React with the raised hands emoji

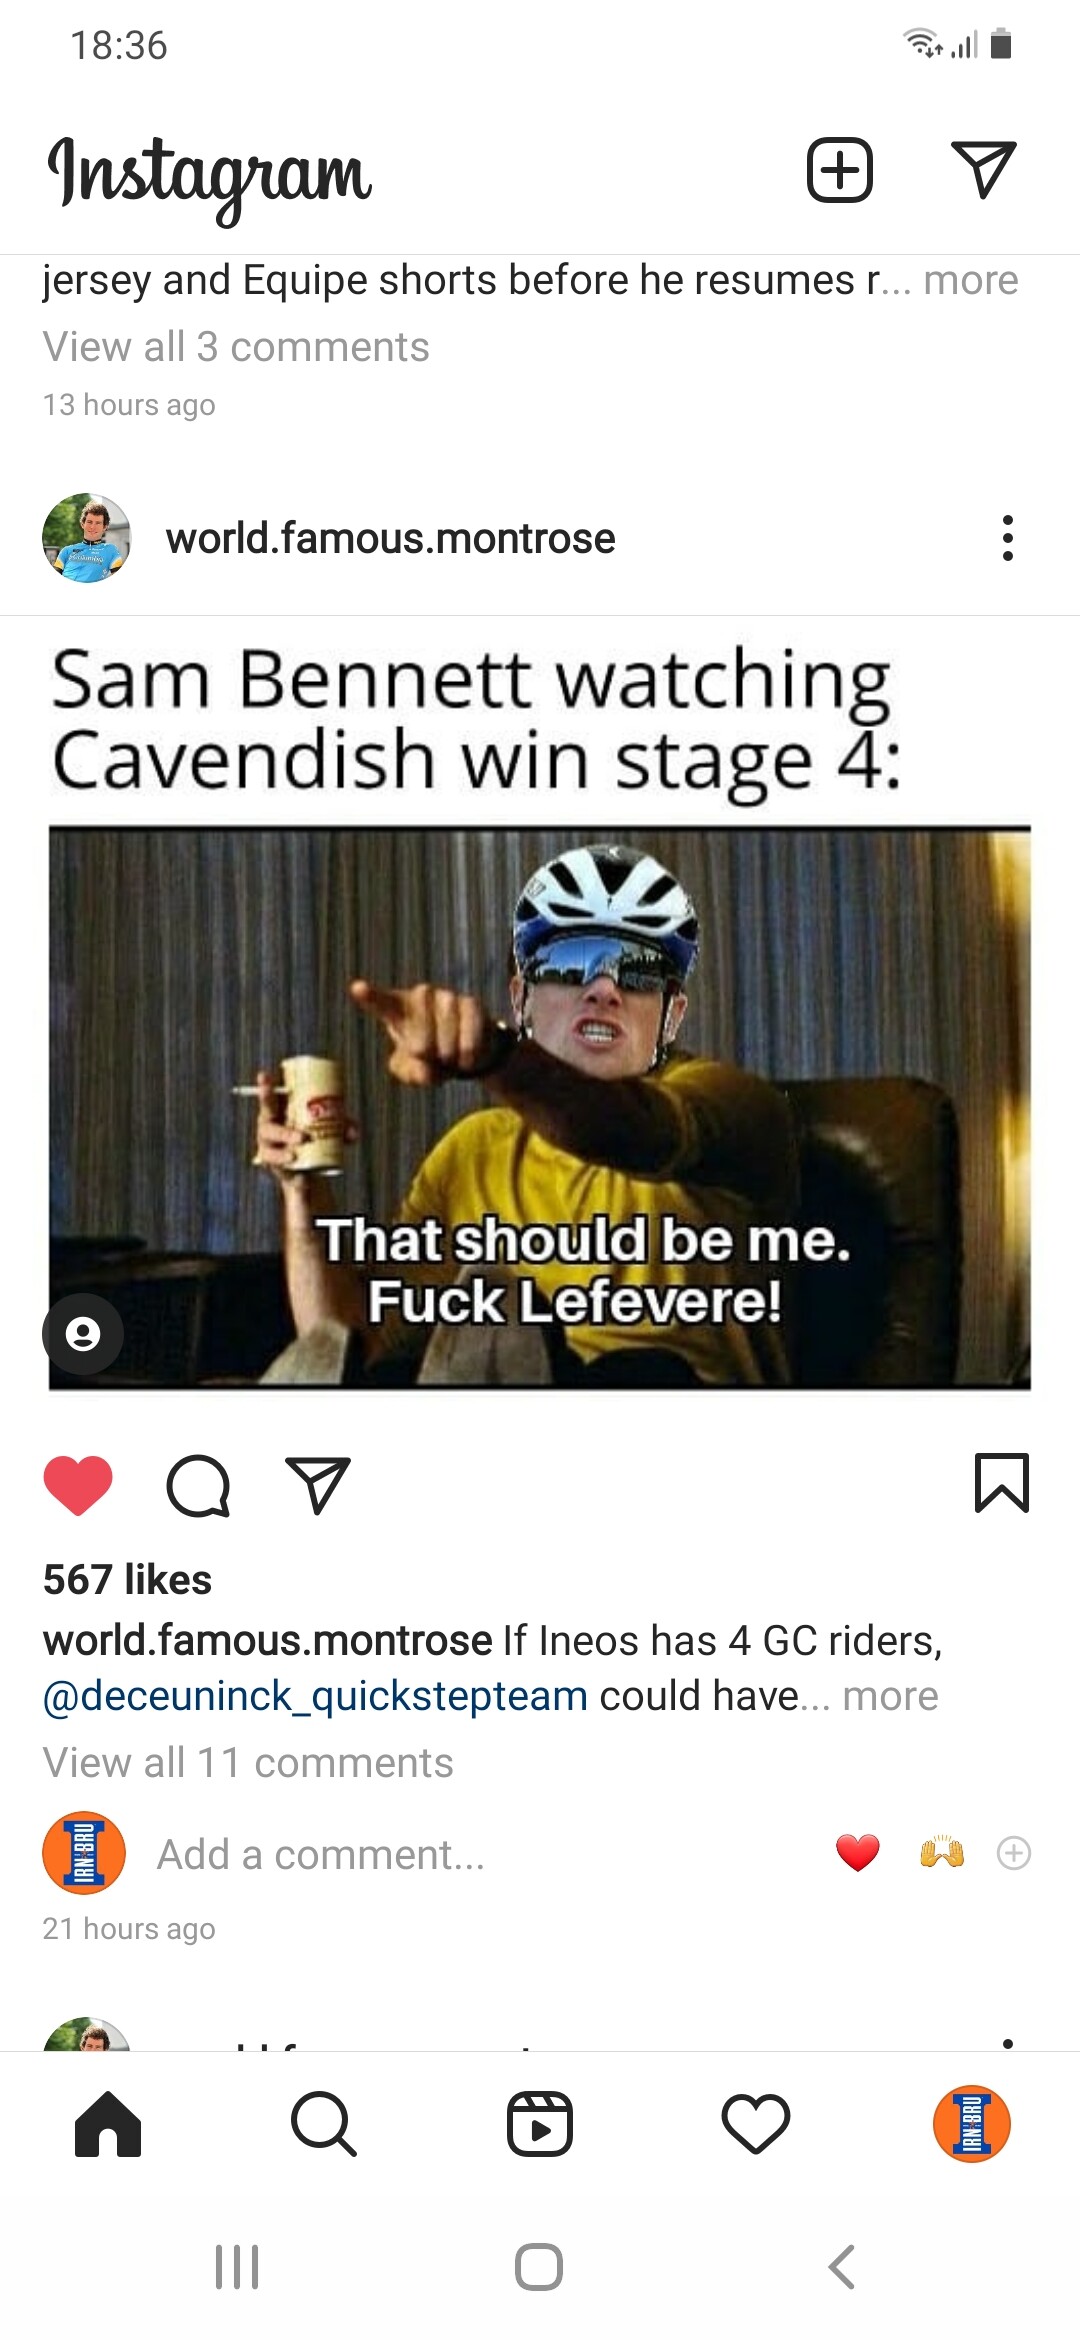(x=941, y=1853)
